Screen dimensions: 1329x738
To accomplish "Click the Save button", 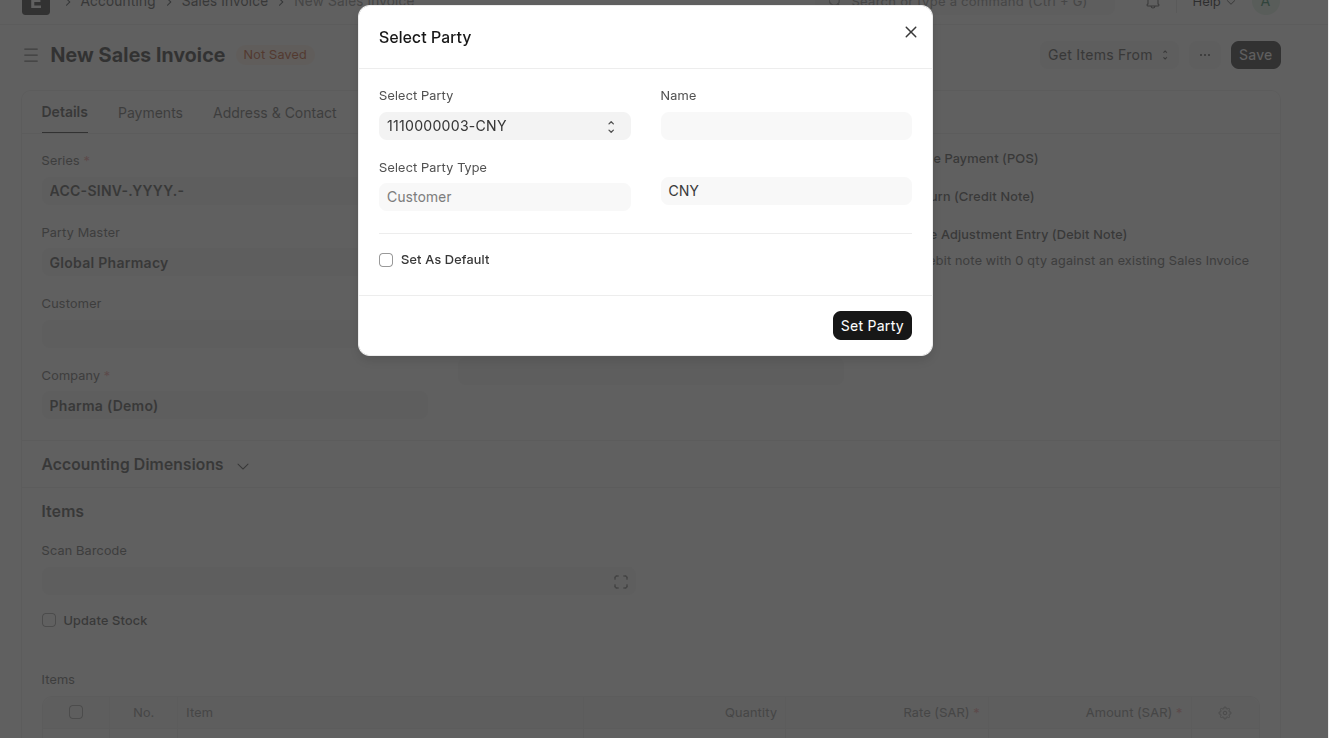I will coord(1254,55).
